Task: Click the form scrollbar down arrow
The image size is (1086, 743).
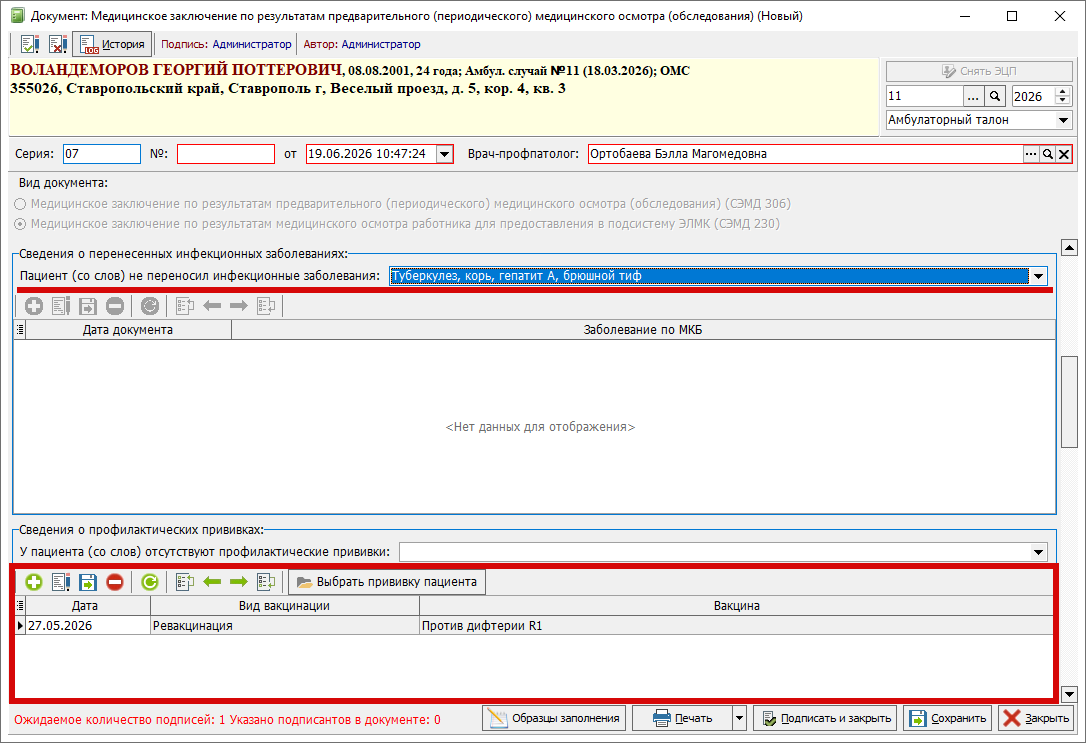Action: click(1069, 694)
